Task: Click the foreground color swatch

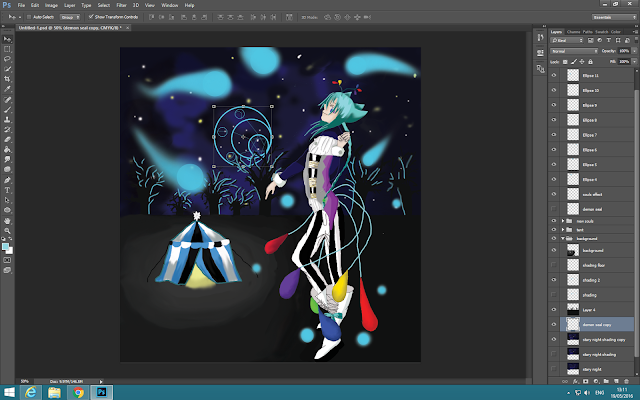Action: point(5,247)
